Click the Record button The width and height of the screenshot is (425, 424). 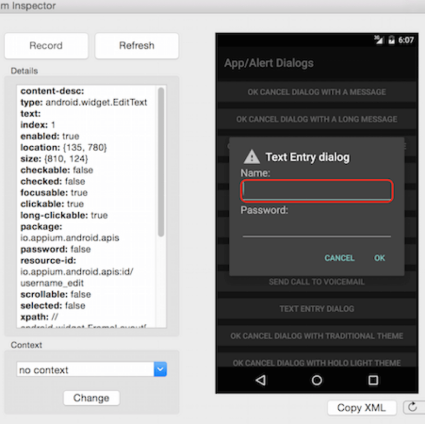tap(46, 46)
